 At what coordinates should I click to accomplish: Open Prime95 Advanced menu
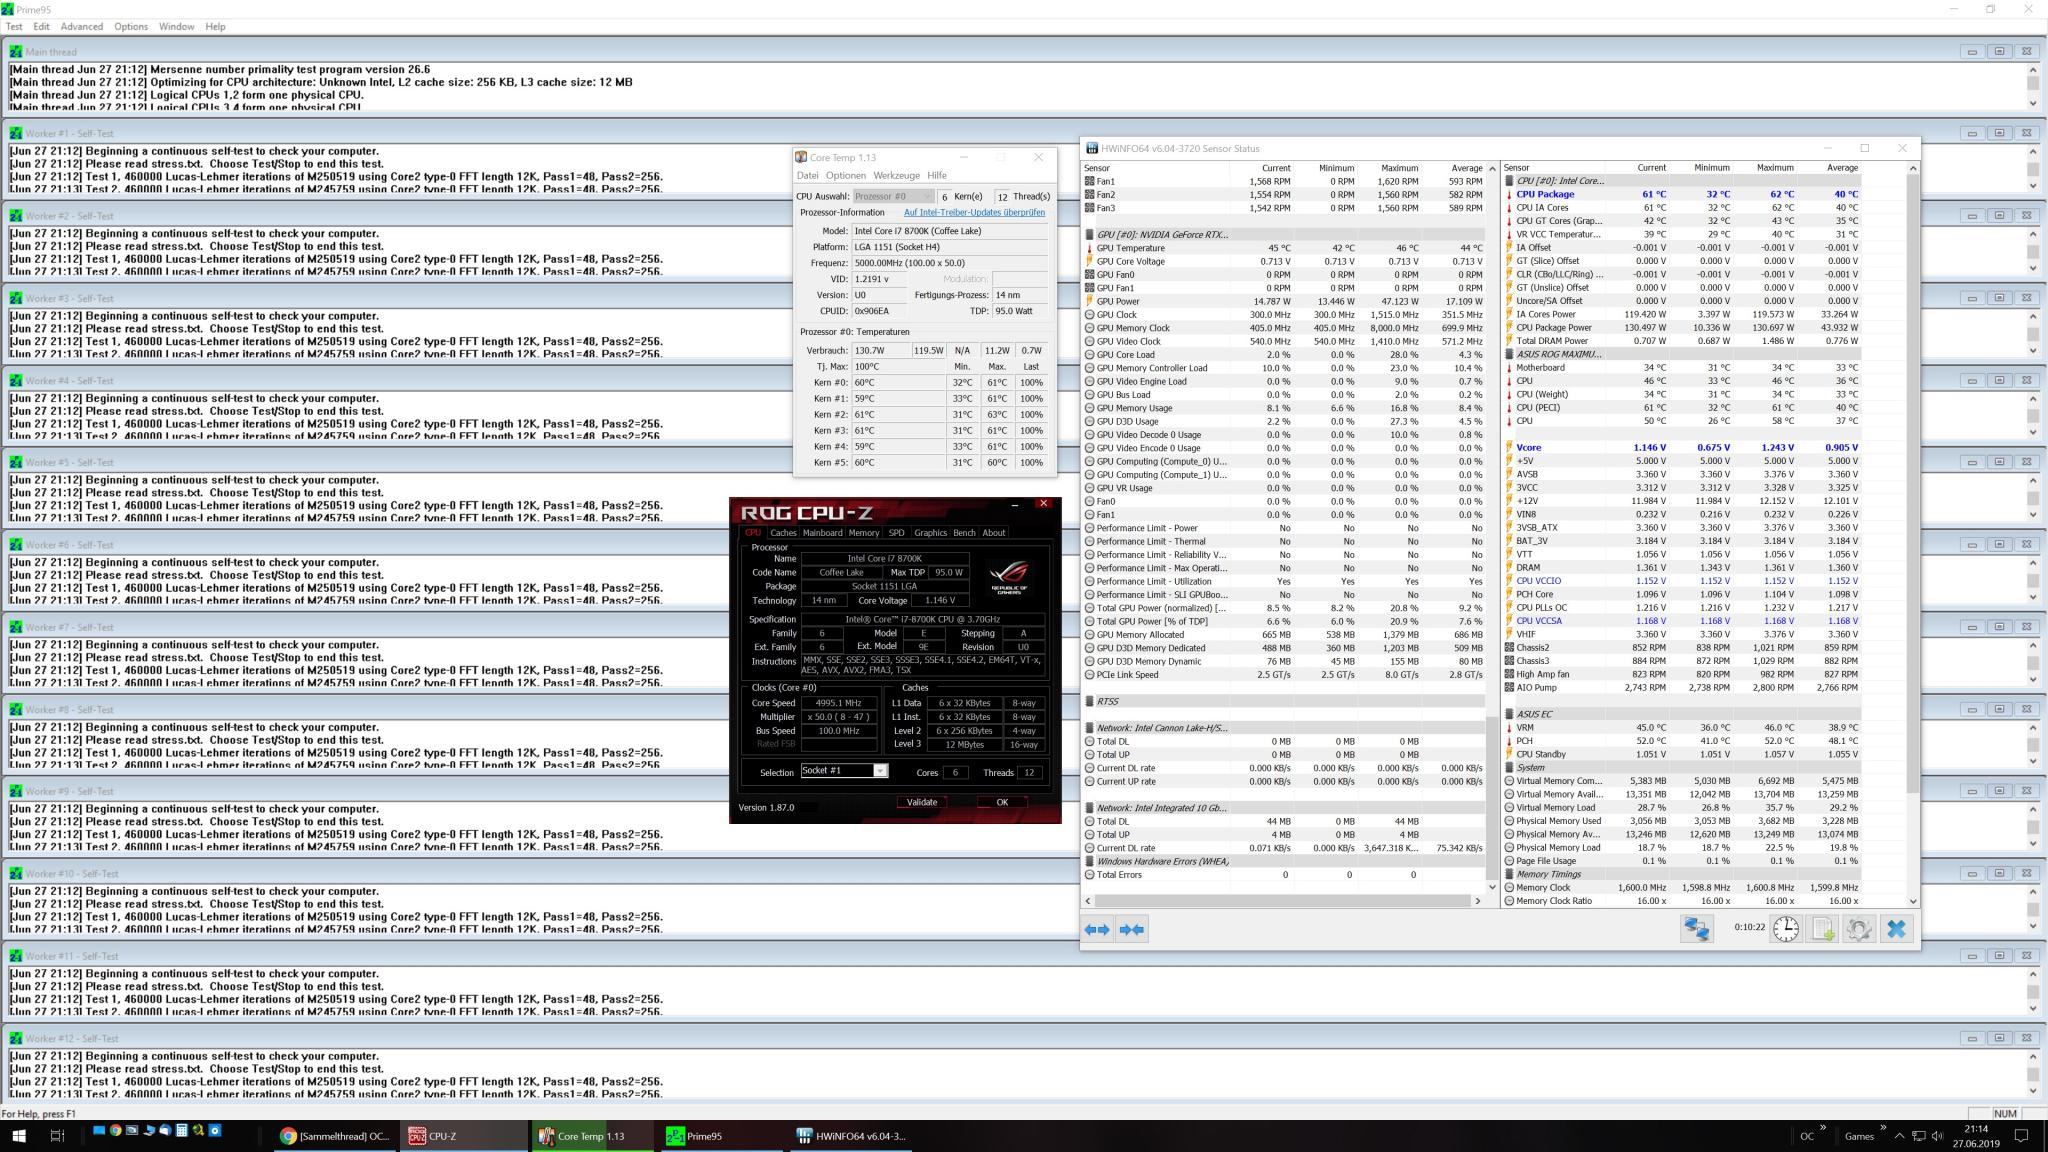81,26
